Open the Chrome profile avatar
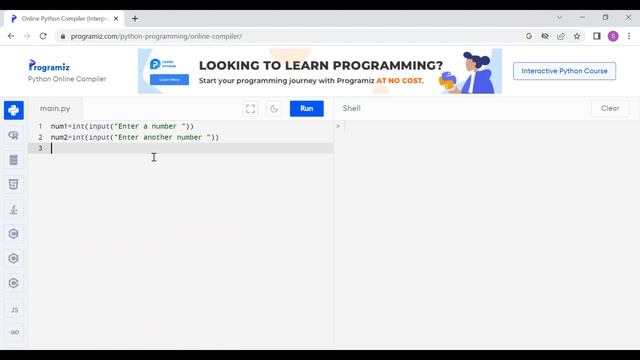This screenshot has width=640, height=360. pyautogui.click(x=613, y=36)
